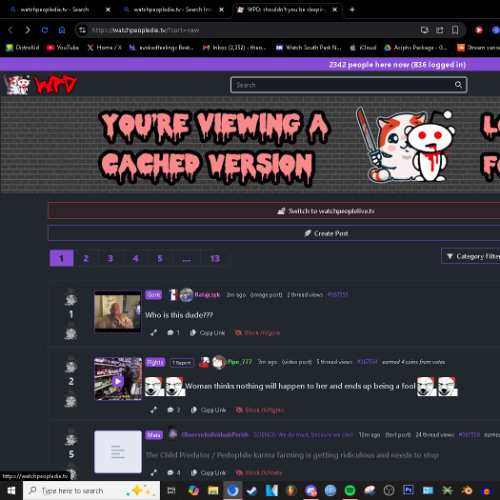500x500 pixels.
Task: Click Switch to watchpeoplelive.tv
Action: 274,211
